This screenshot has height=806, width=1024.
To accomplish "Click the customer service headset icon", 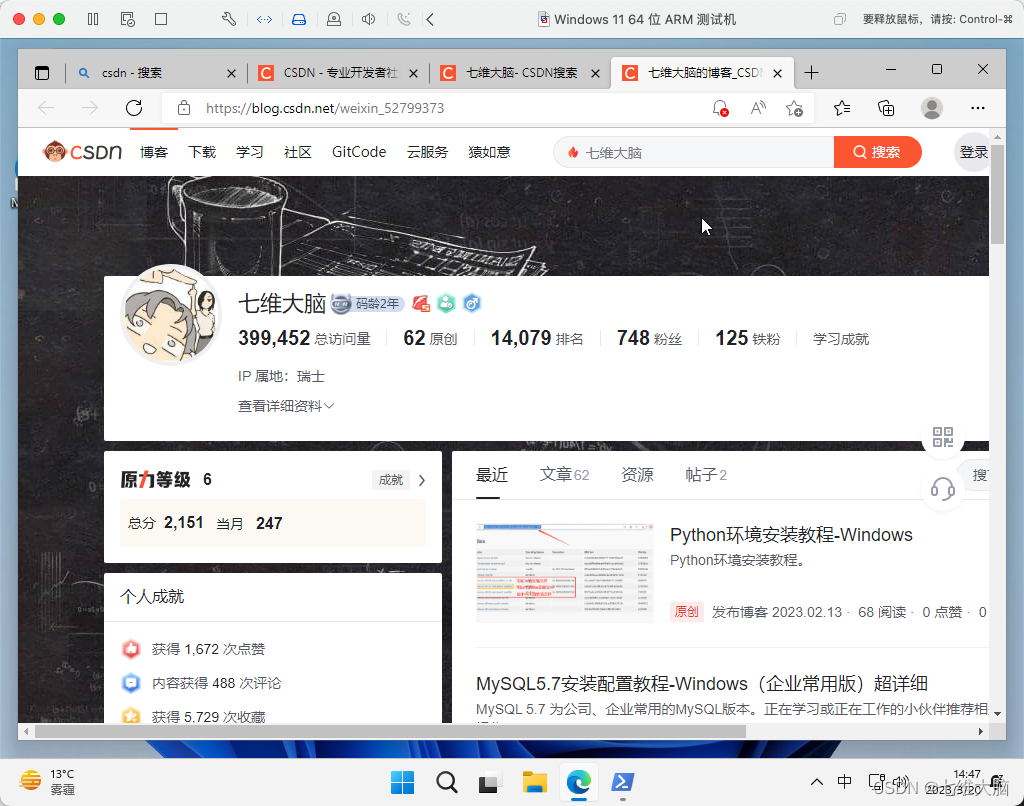I will (x=942, y=488).
